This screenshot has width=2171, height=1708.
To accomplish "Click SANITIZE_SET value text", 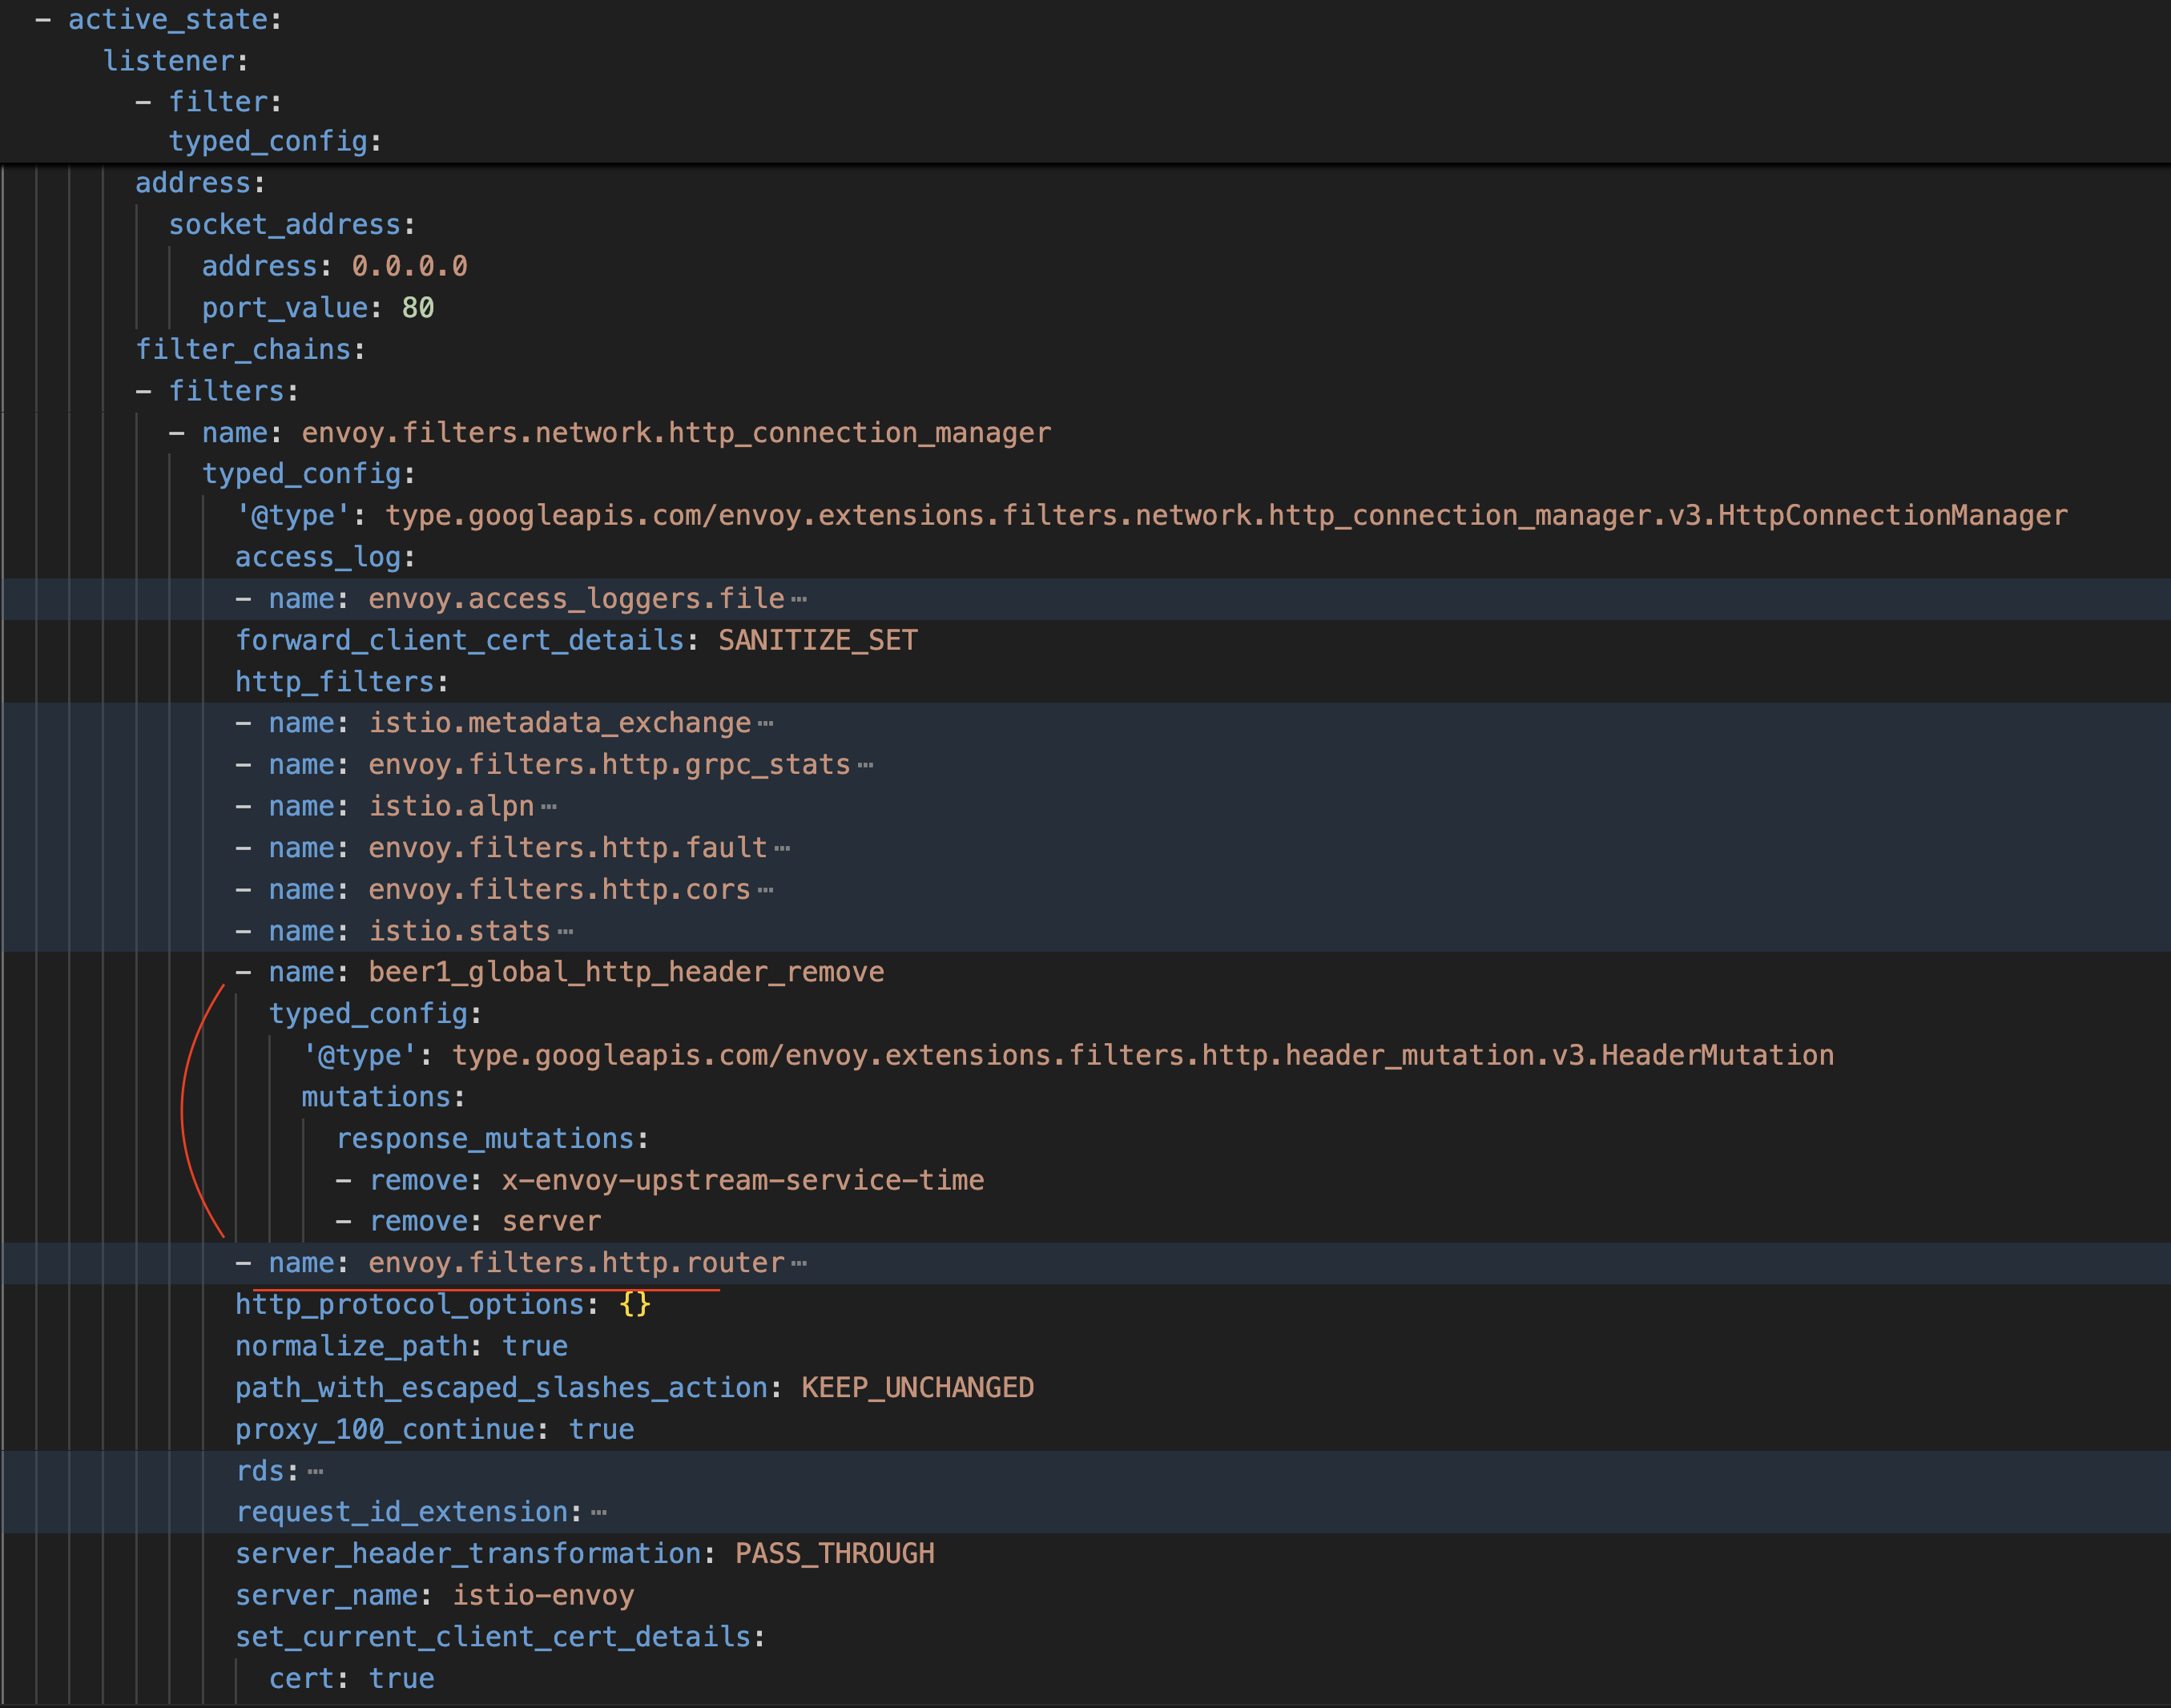I will click(817, 640).
